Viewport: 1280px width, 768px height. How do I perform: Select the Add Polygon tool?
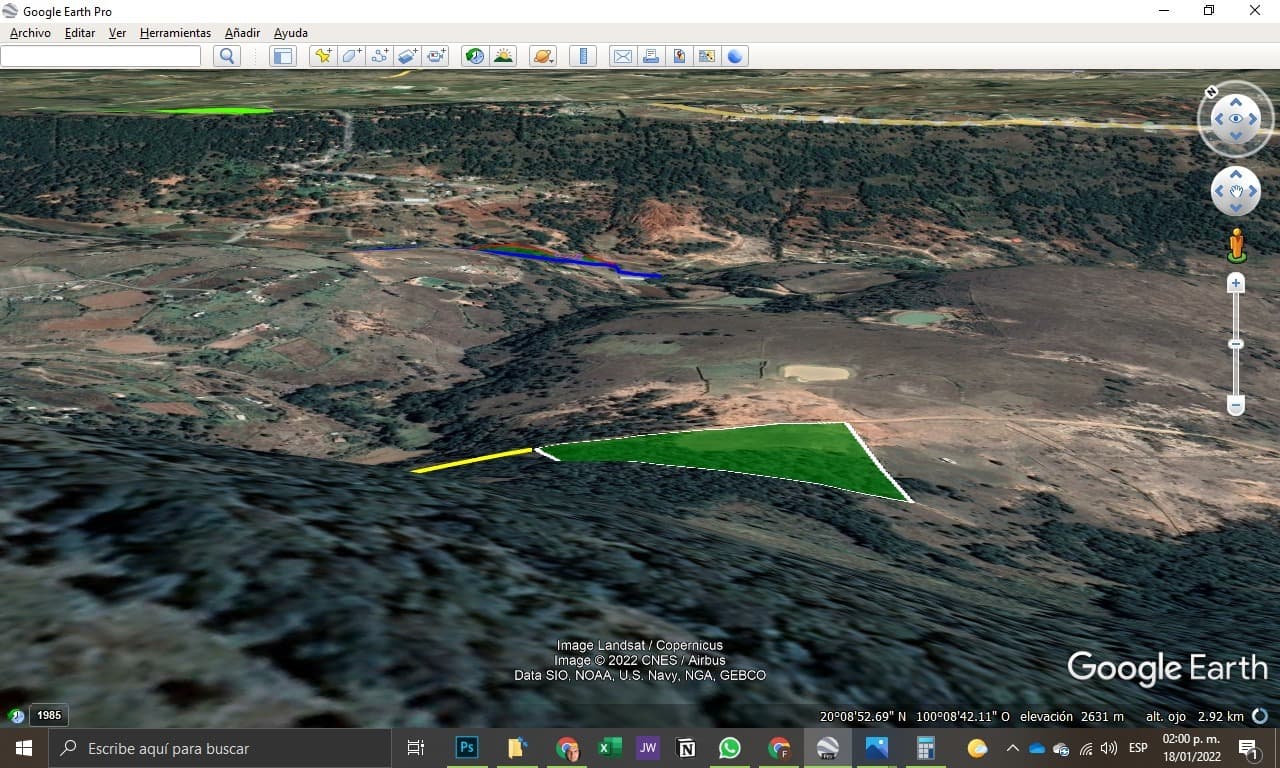click(351, 56)
